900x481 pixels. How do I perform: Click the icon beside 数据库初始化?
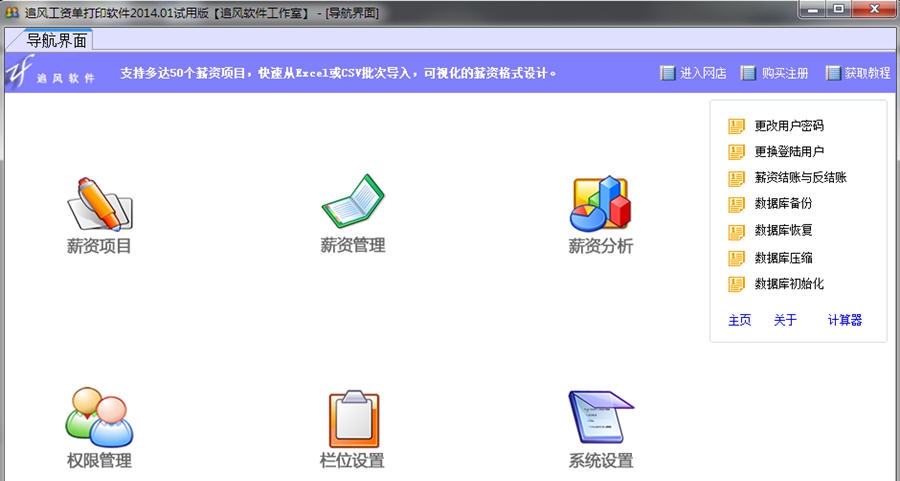[736, 284]
